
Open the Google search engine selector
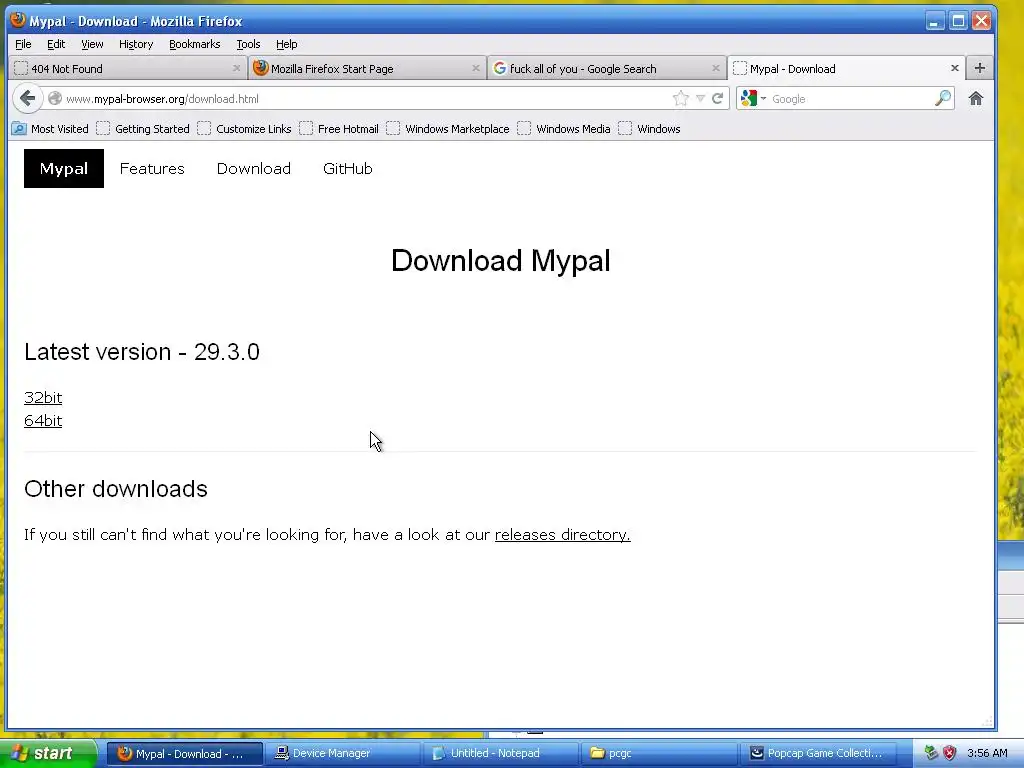[x=753, y=99]
